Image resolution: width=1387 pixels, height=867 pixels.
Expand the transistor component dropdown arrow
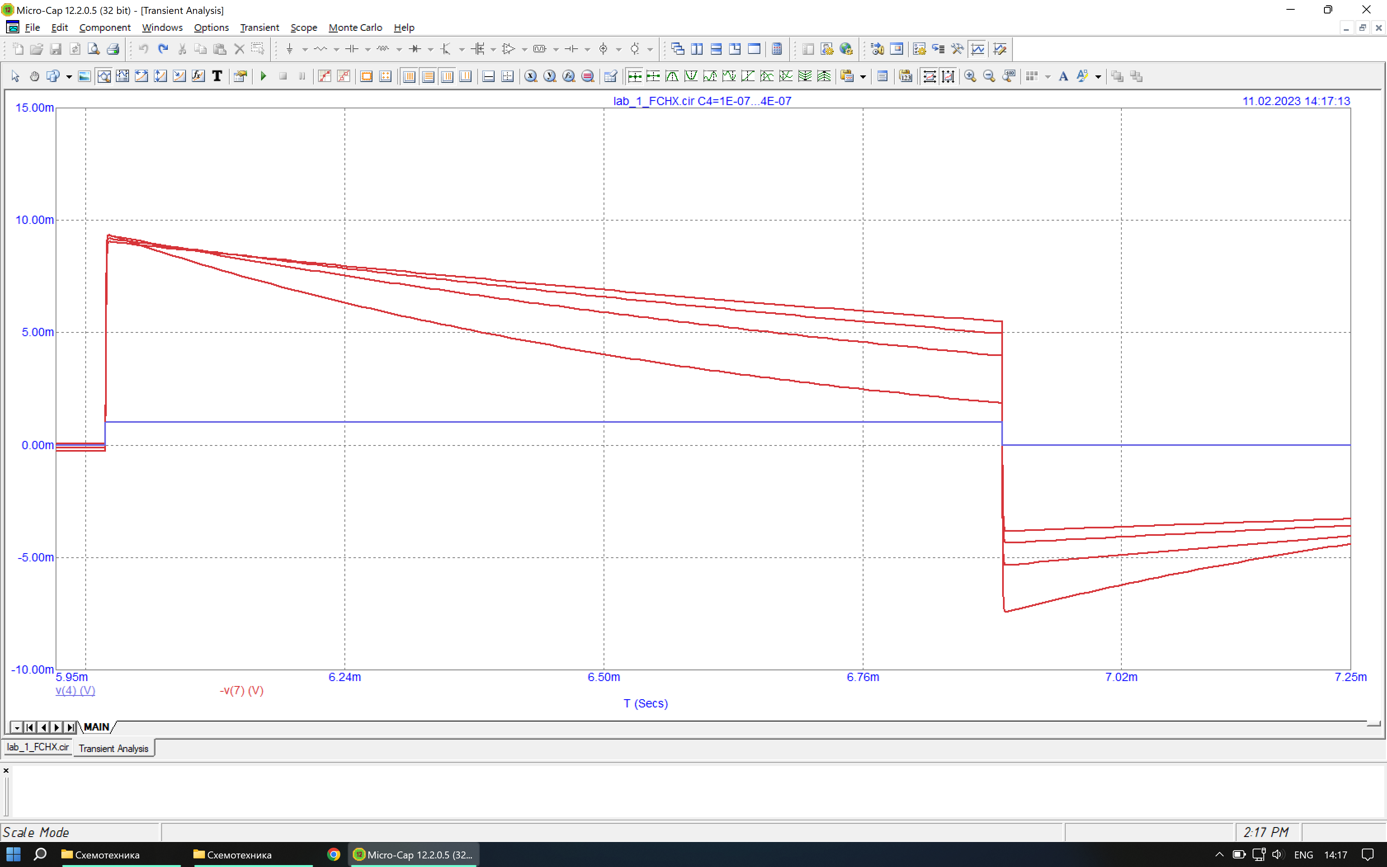click(462, 49)
